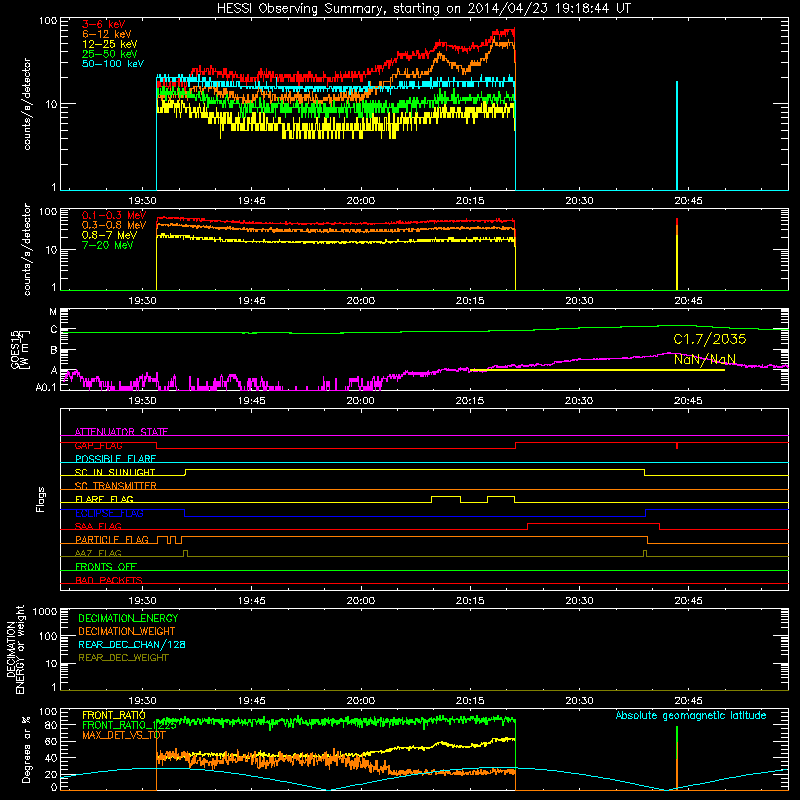Screen dimensions: 800x800
Task: Click the raised SAA_FLAG segment
Action: [x=593, y=524]
